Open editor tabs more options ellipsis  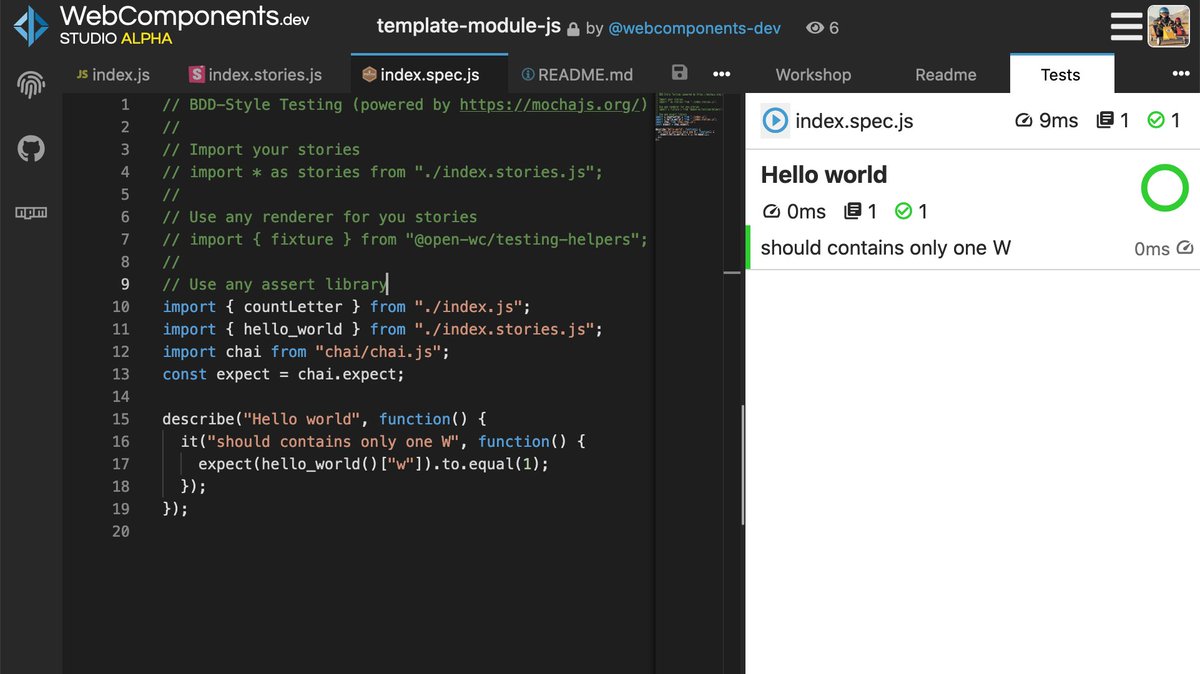click(x=721, y=74)
